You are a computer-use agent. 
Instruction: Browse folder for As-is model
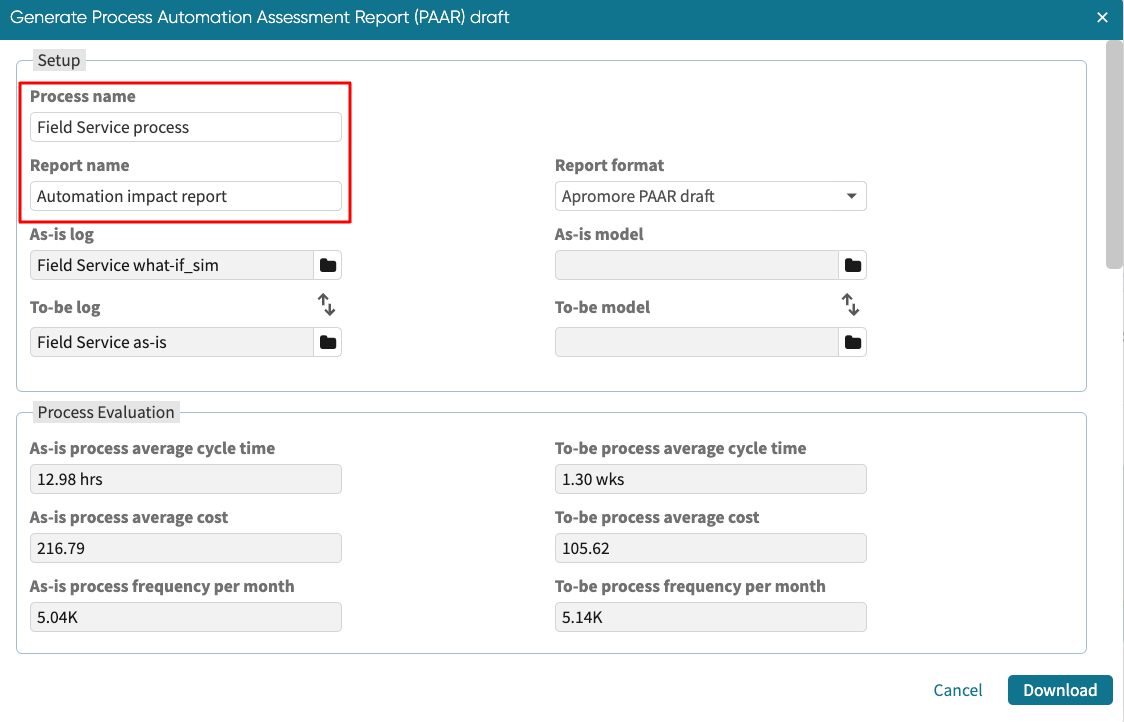tap(852, 265)
